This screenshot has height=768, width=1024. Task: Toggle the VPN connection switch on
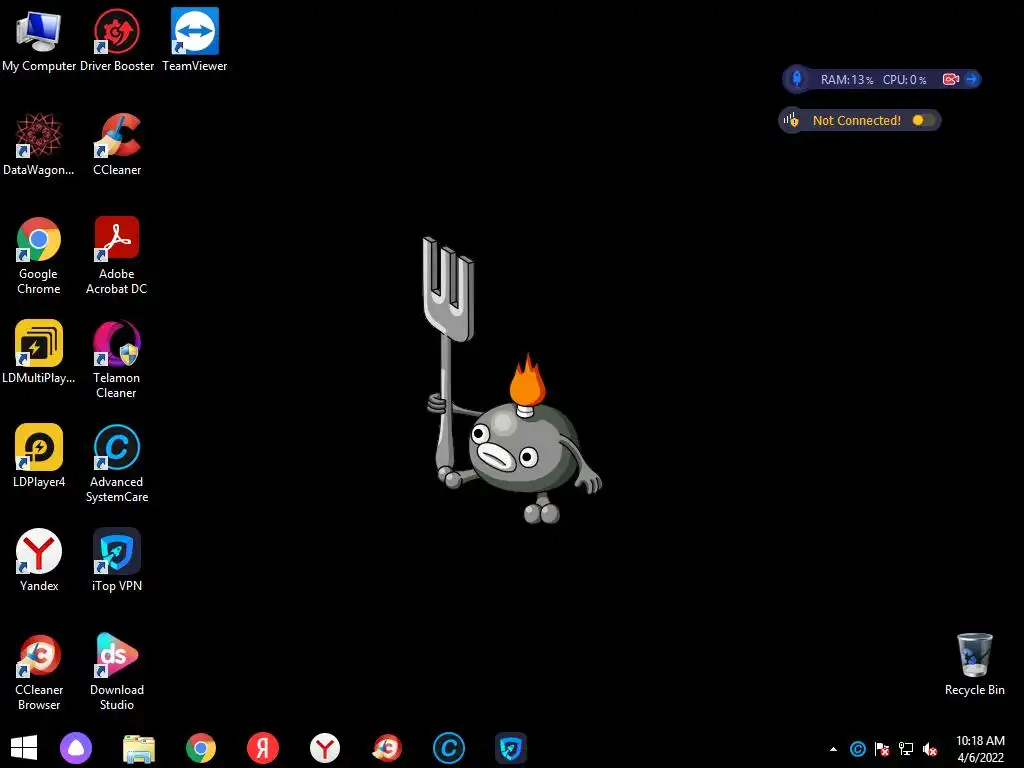pos(922,120)
